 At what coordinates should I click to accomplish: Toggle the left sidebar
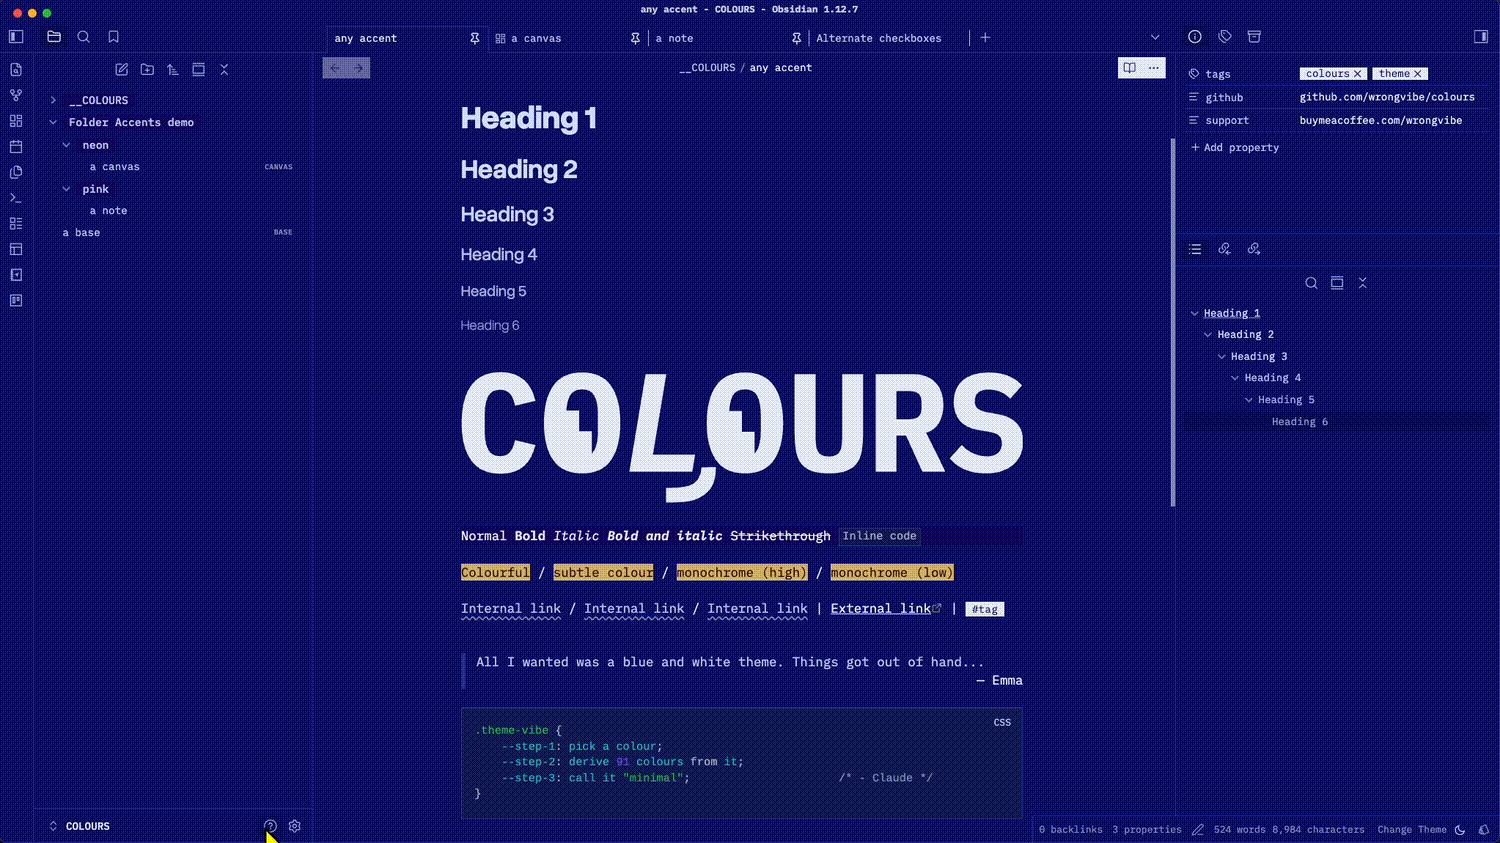(16, 37)
